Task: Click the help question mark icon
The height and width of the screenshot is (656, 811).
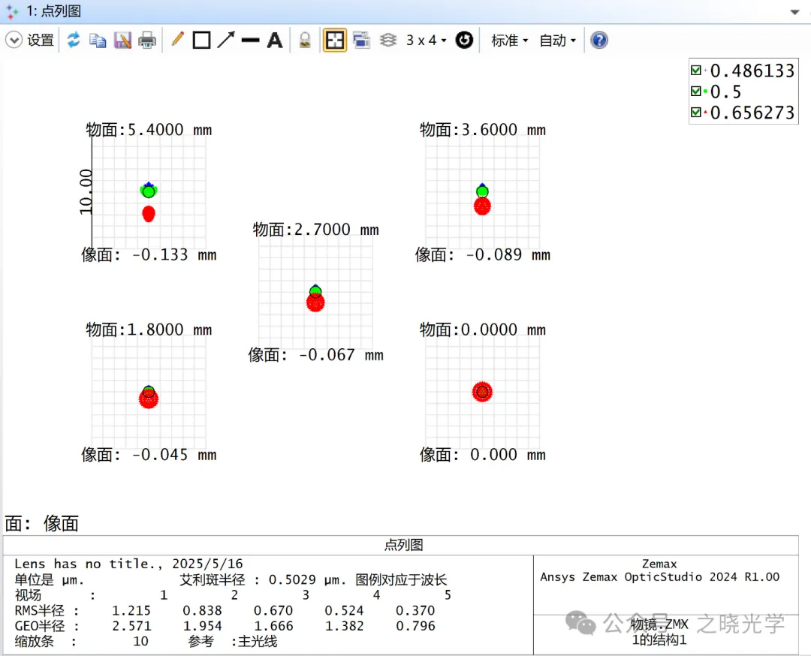Action: [x=599, y=40]
